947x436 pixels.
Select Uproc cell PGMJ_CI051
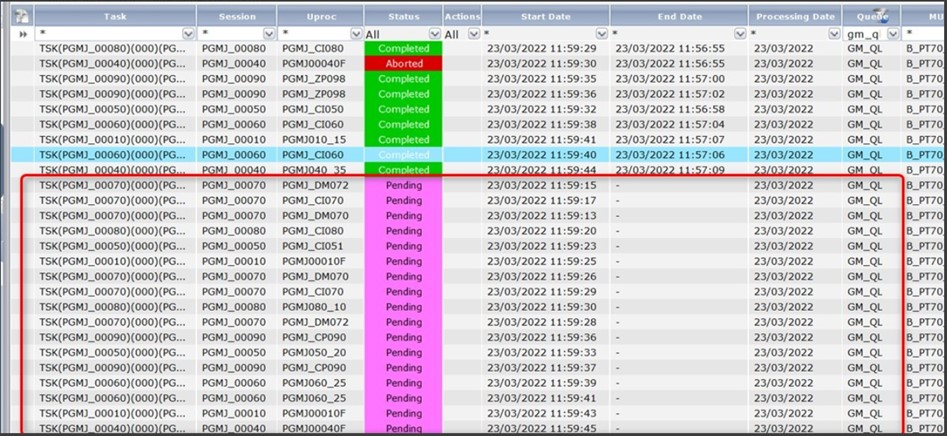tap(313, 246)
